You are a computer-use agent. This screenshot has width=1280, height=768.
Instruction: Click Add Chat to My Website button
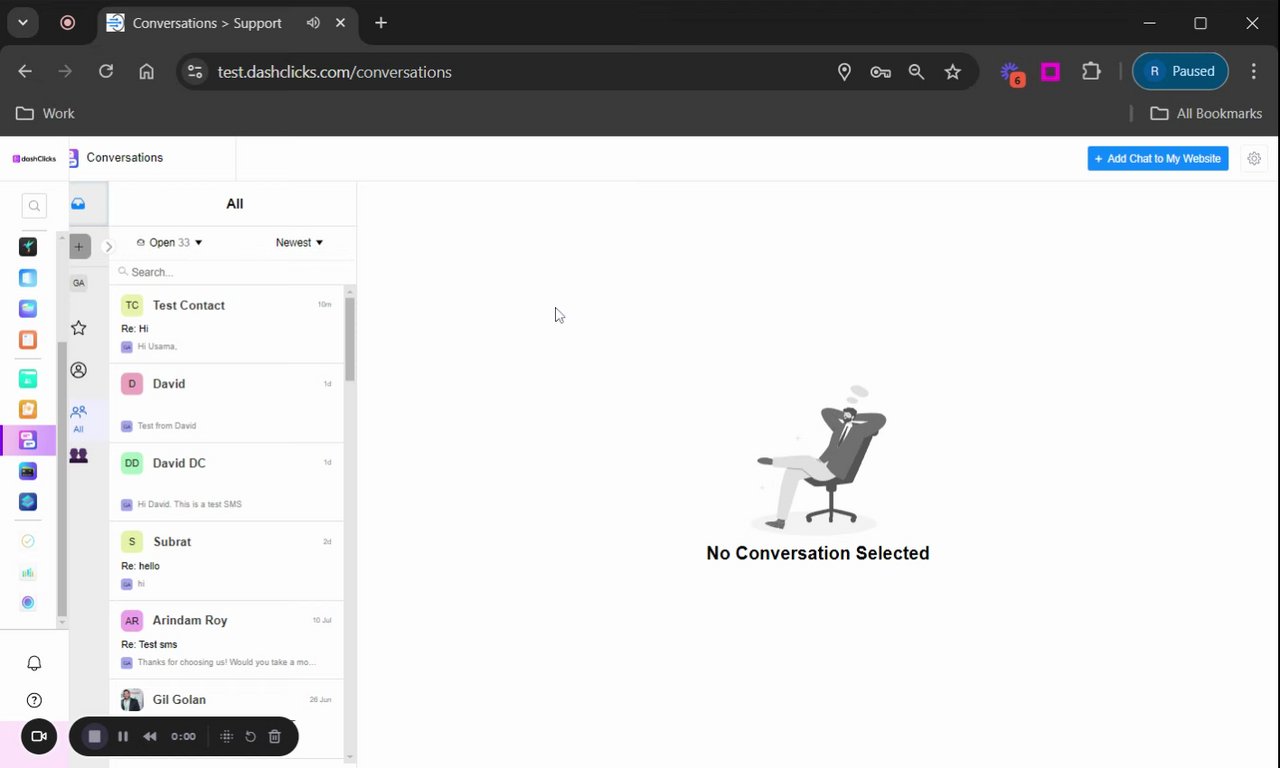point(1158,158)
